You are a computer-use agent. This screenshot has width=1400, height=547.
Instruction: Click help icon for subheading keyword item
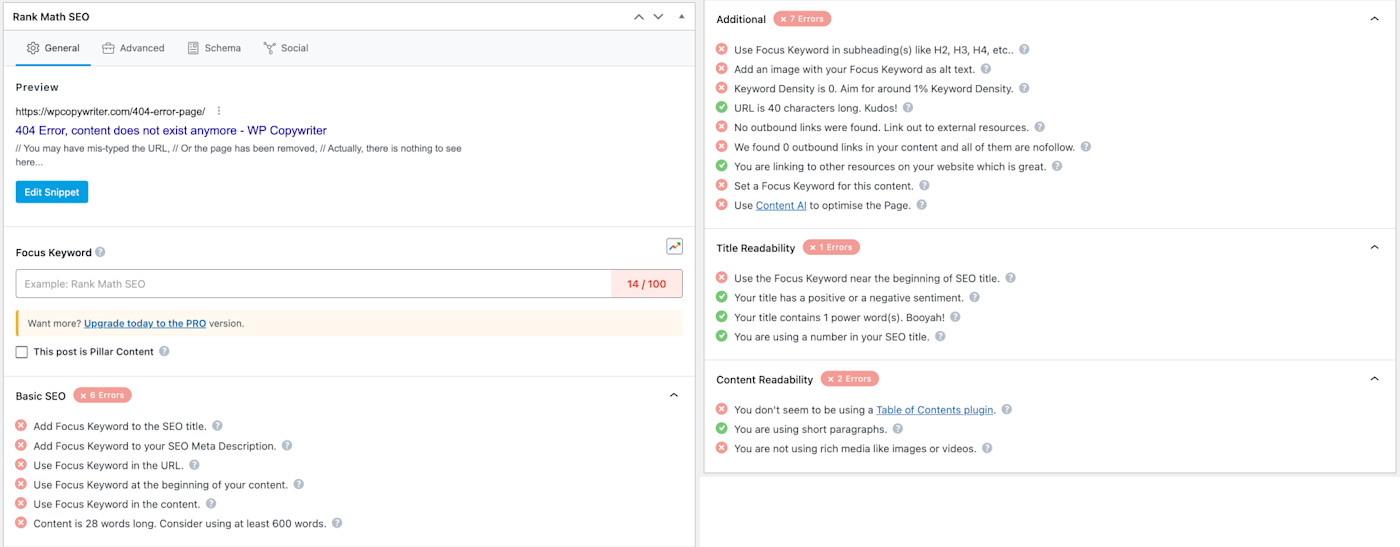1024,49
